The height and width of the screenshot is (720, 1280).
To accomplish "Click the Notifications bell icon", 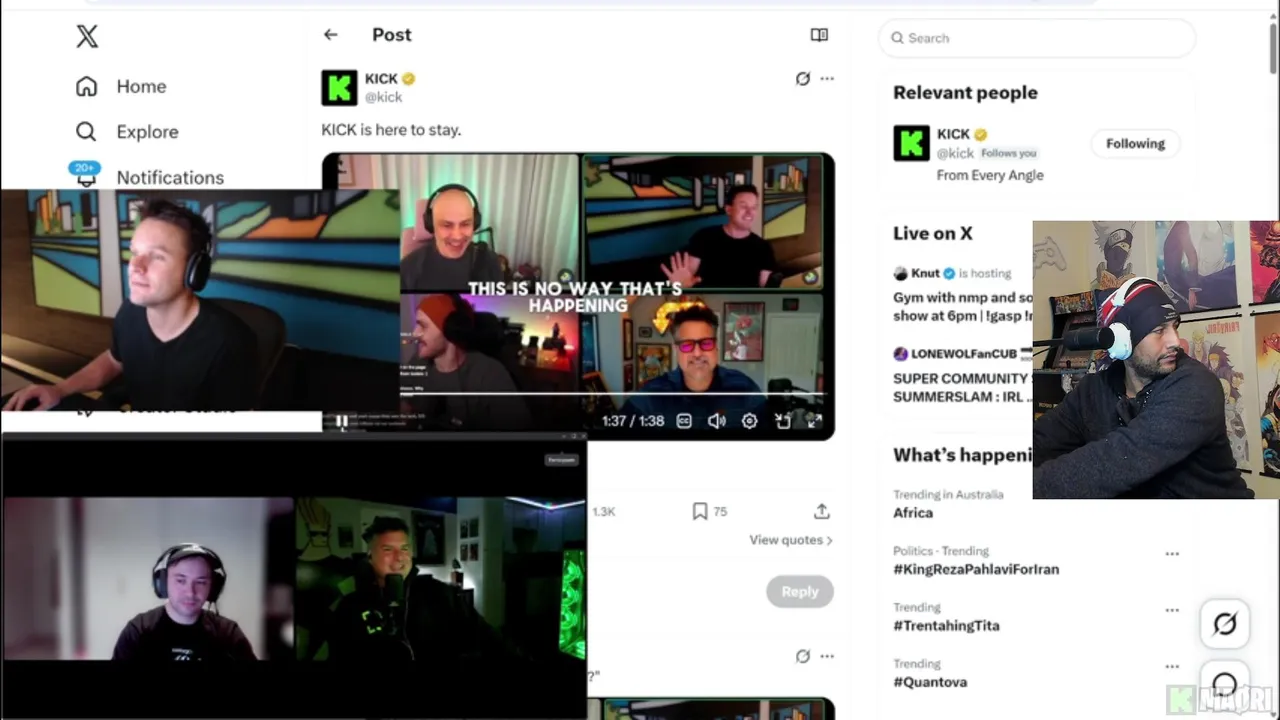I will click(86, 177).
